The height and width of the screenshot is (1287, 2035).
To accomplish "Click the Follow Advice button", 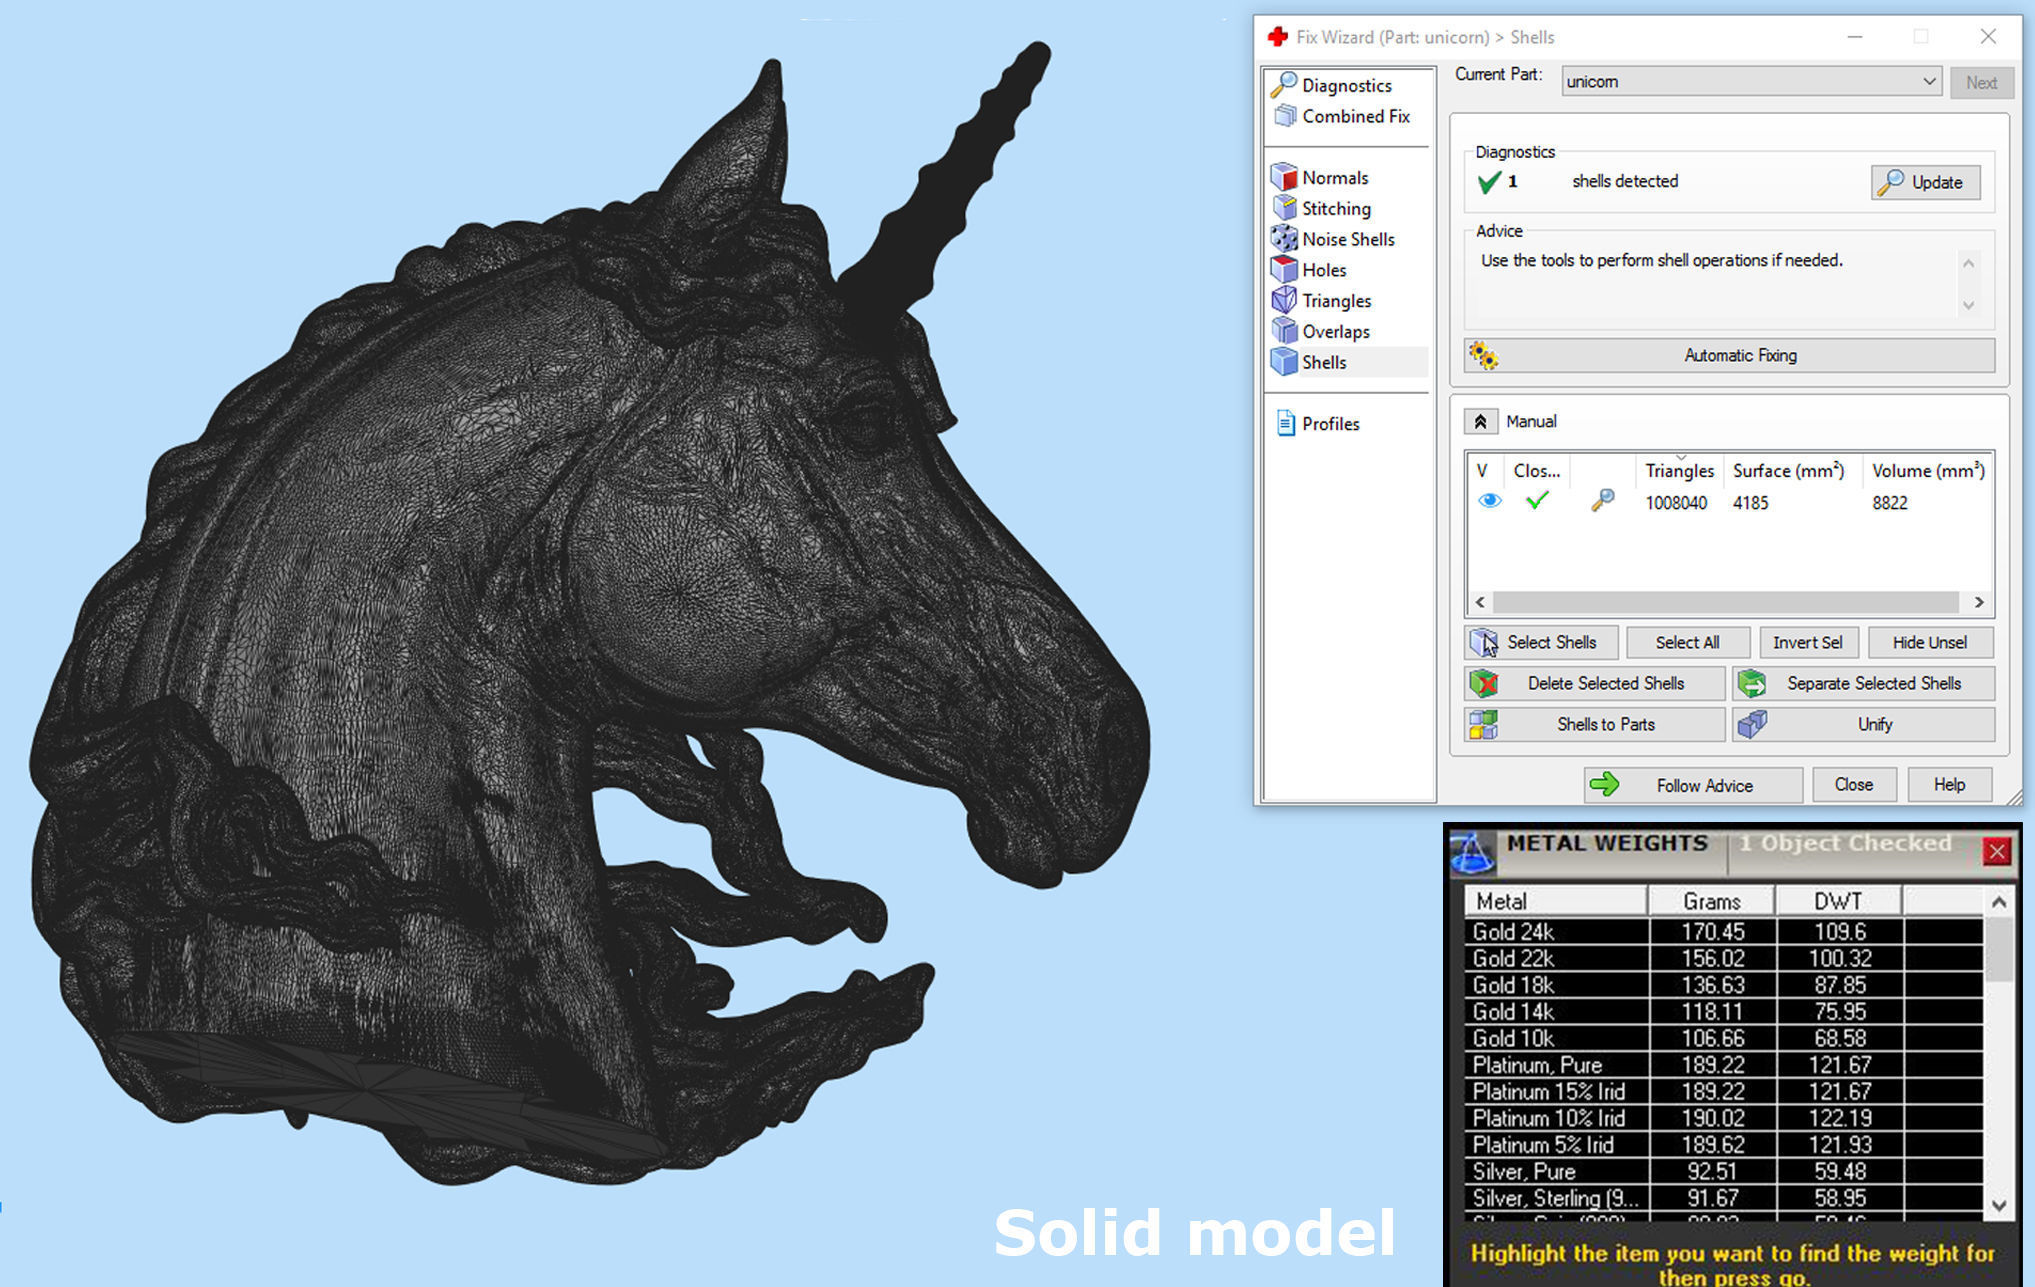I will (1692, 785).
